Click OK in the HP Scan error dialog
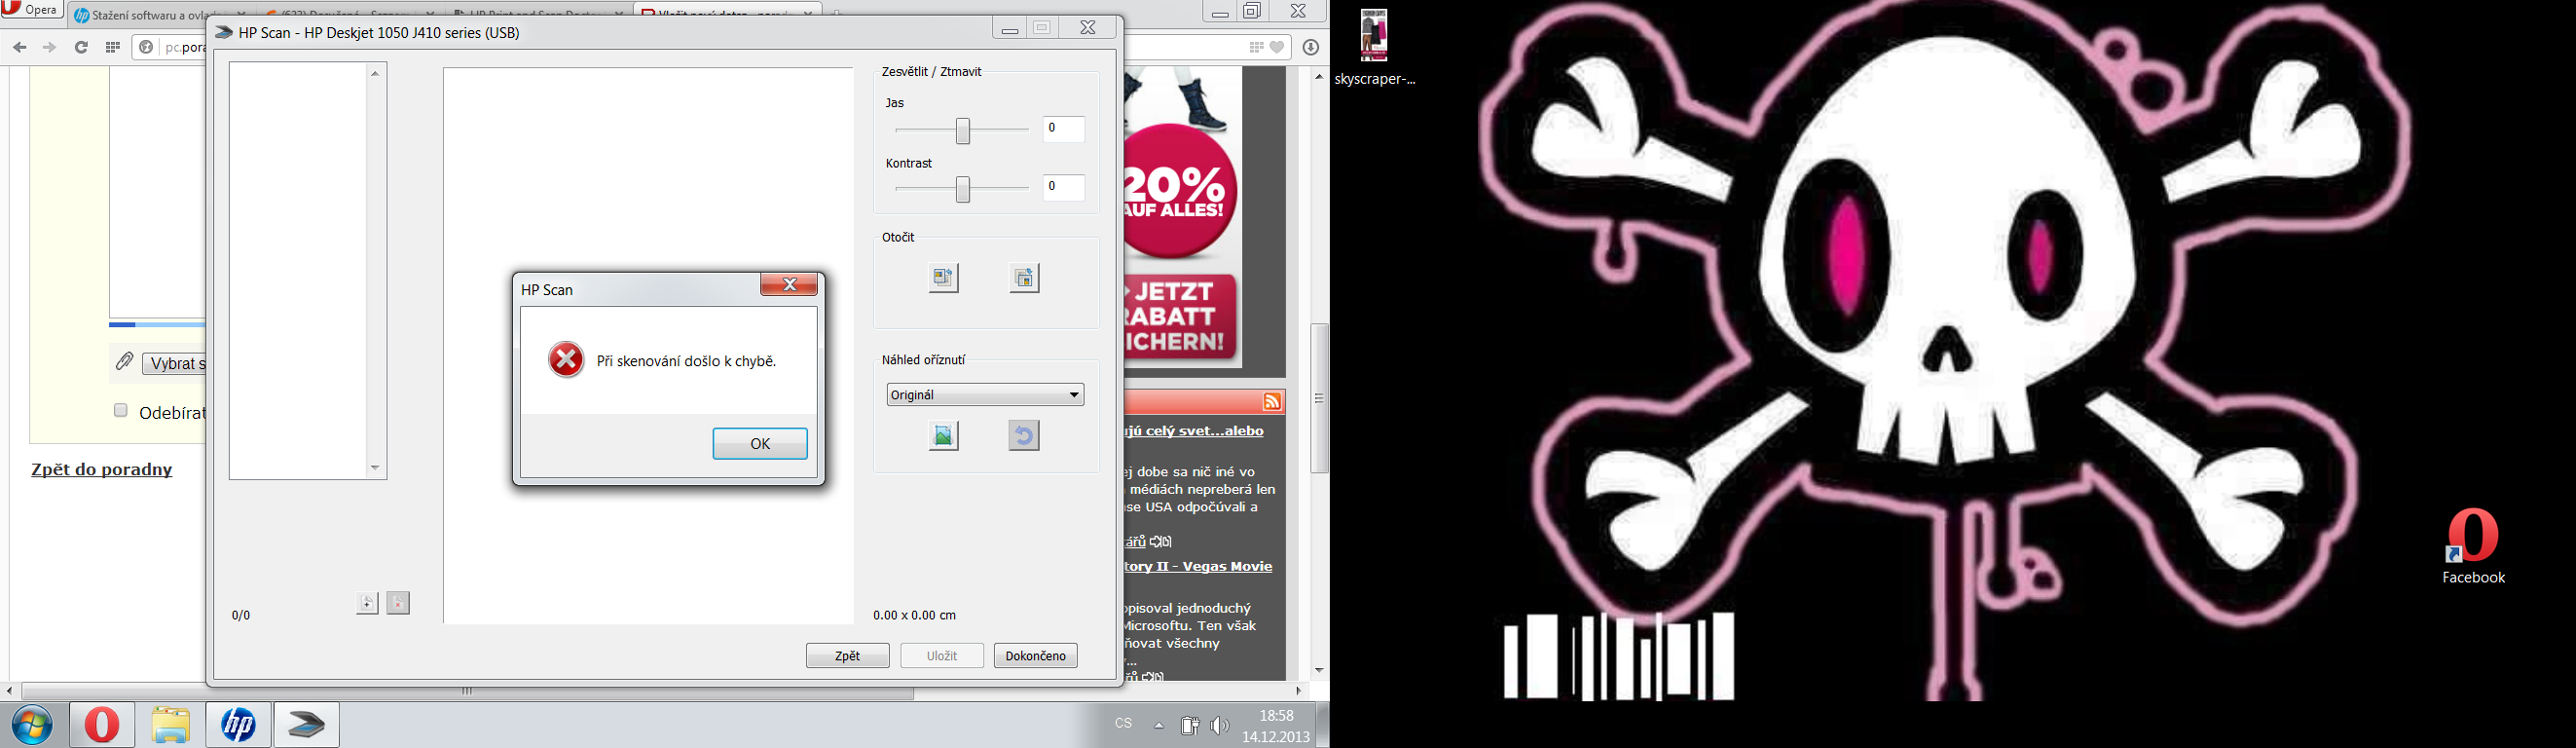This screenshot has height=748, width=2576. tap(760, 444)
